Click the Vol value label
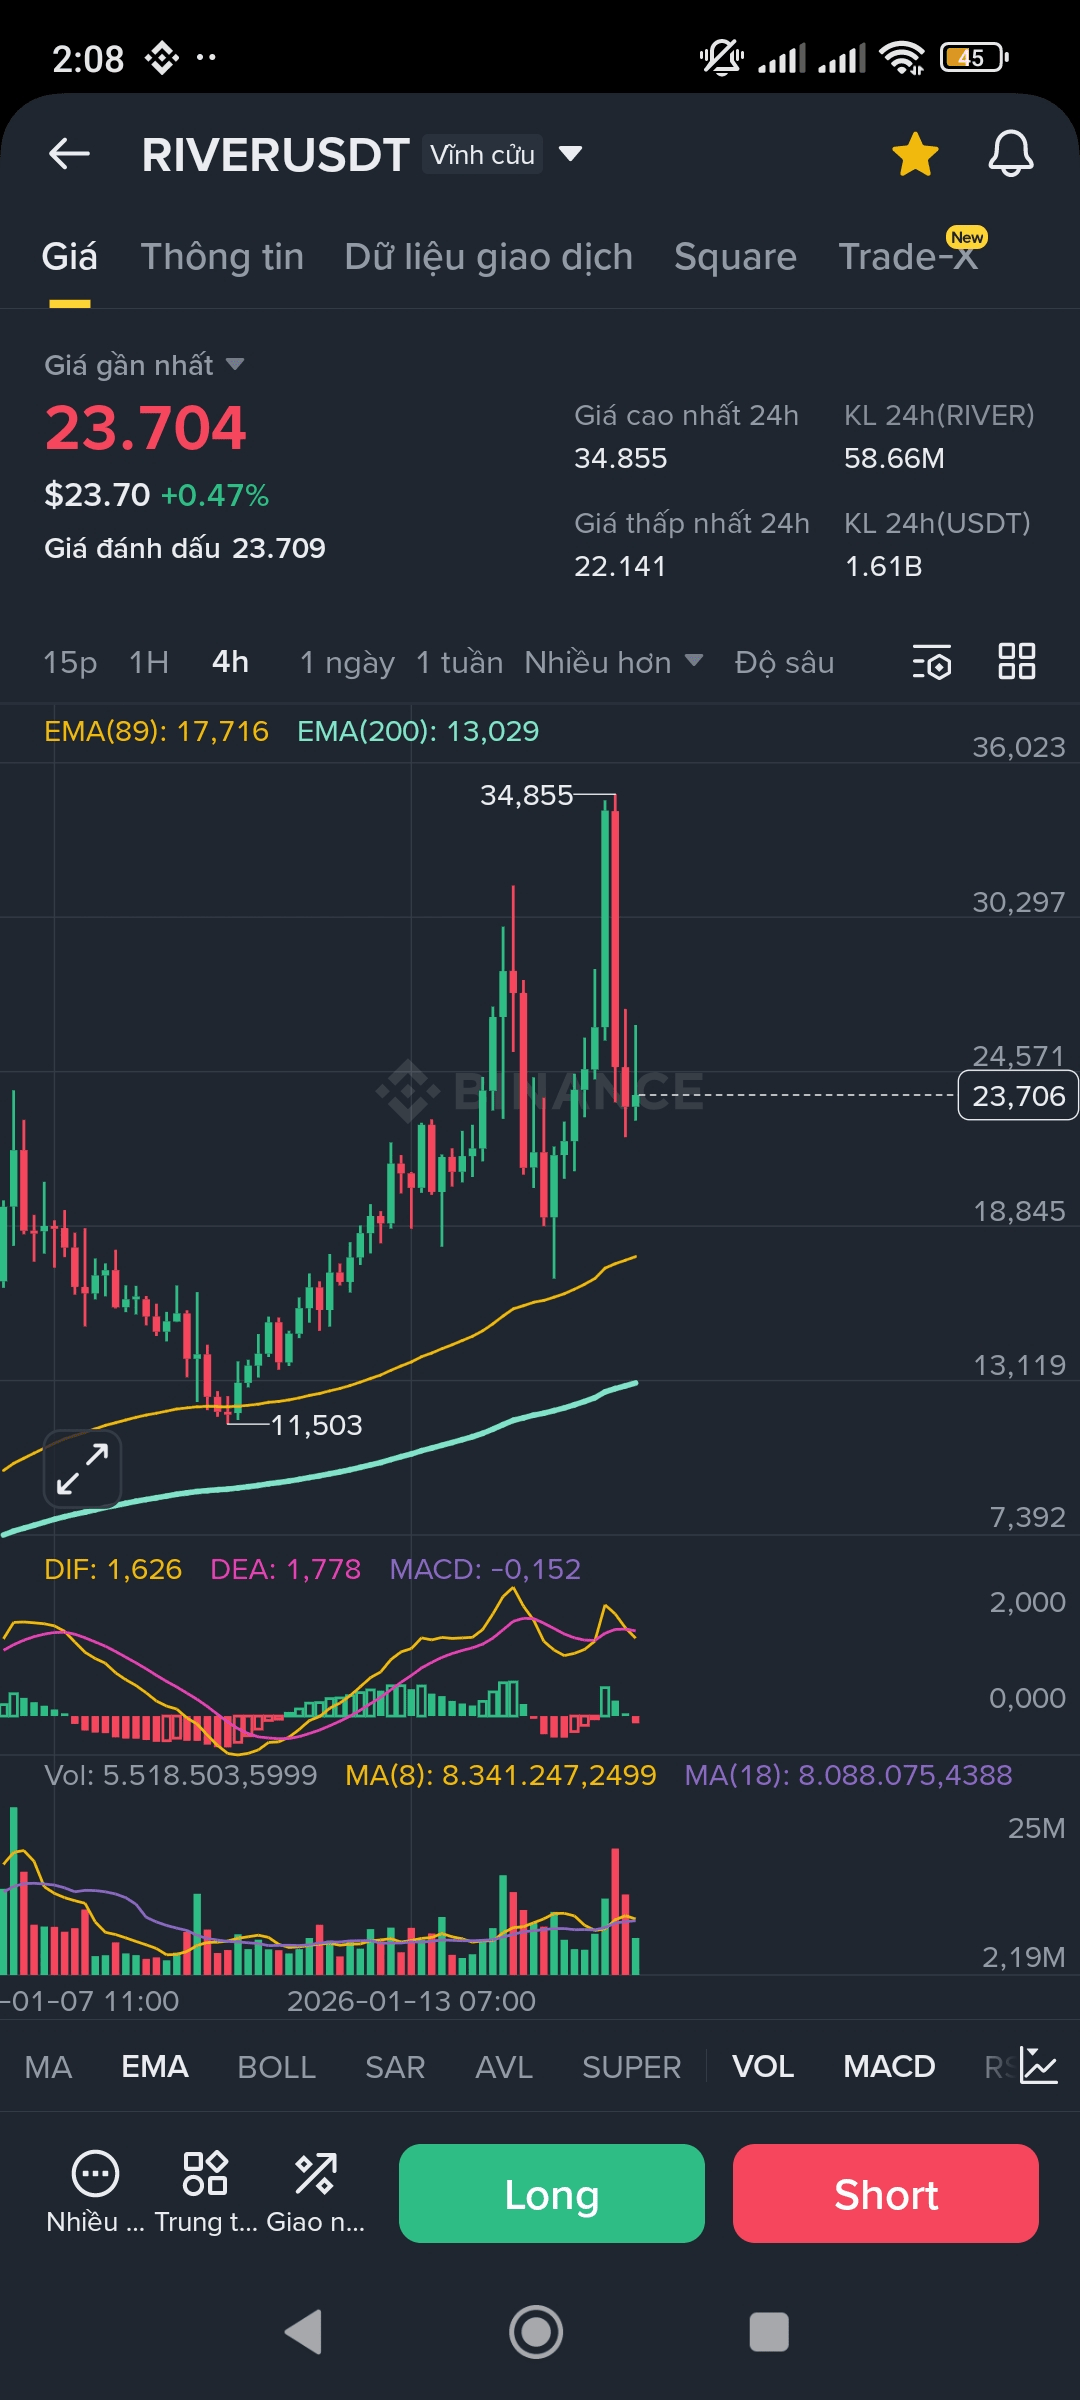Screen dimensions: 1080x2400 click(181, 1775)
